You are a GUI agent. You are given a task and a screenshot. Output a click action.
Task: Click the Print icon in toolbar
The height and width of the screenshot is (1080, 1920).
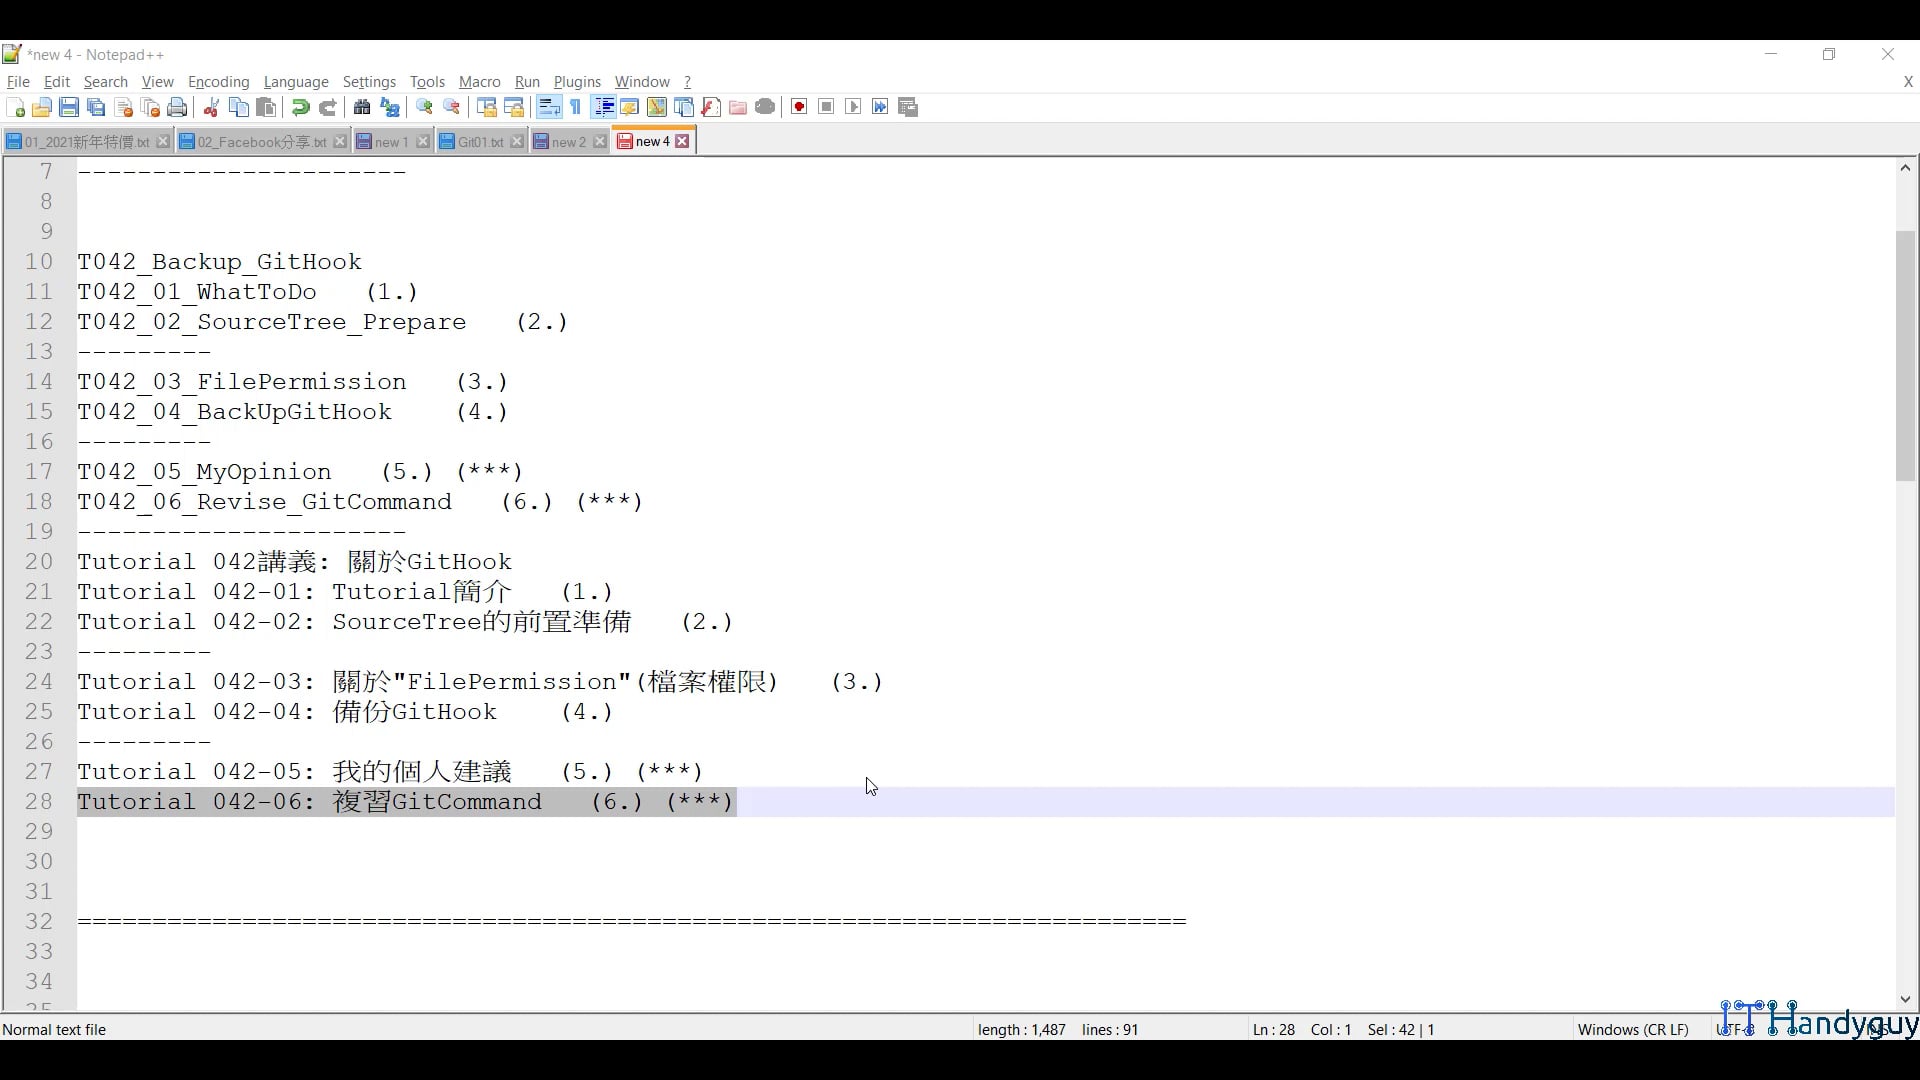[178, 108]
